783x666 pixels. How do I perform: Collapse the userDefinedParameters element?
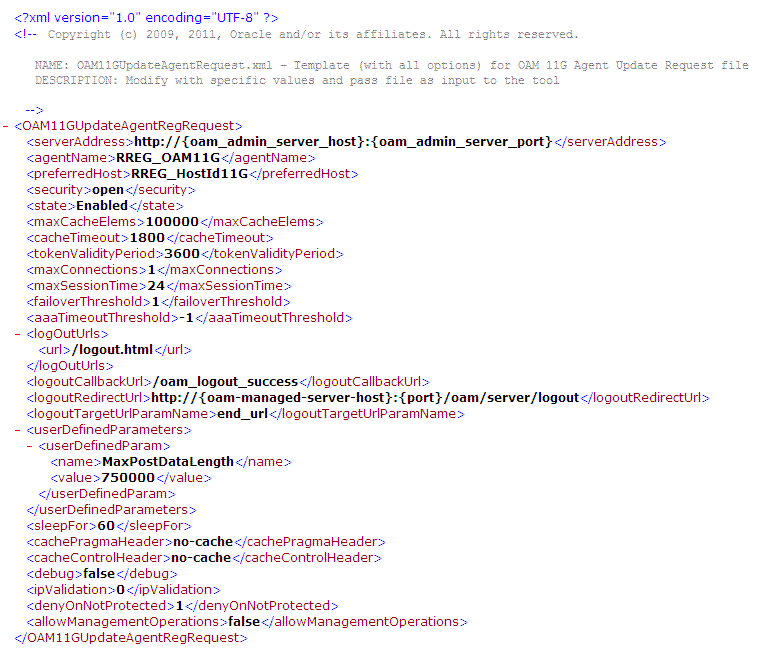tap(17, 430)
